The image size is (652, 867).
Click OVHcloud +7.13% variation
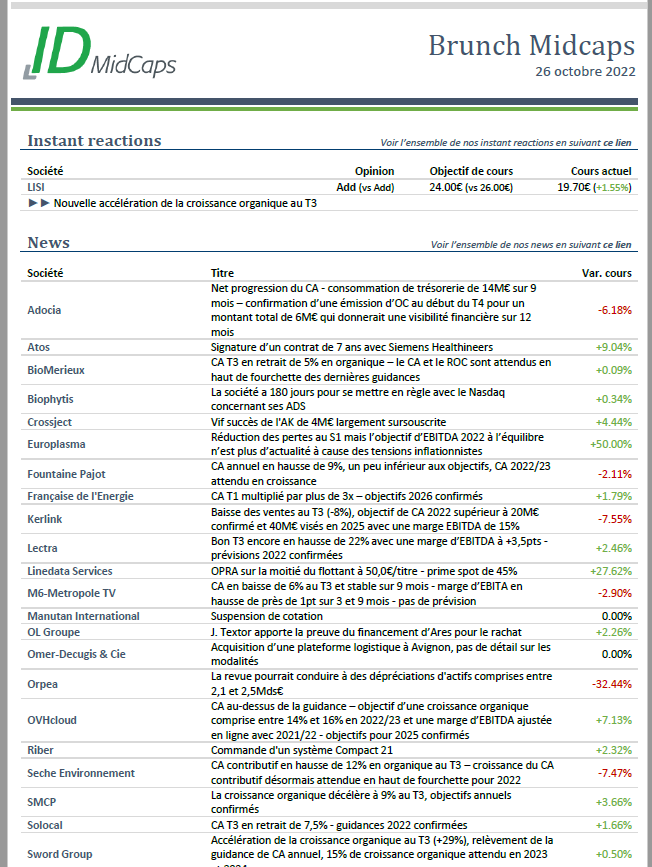click(613, 720)
